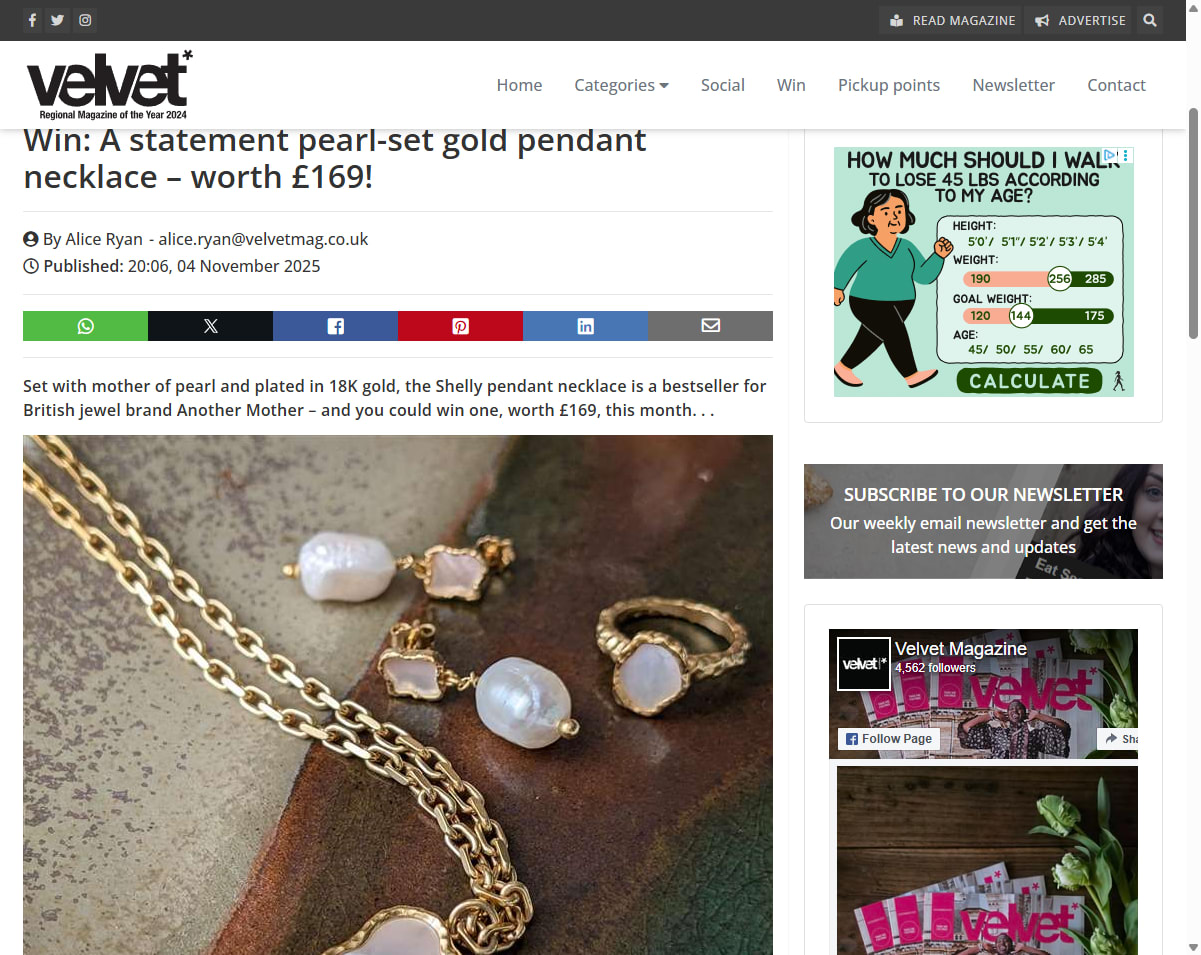Open the Twitter icon in the top bar

pos(58,20)
